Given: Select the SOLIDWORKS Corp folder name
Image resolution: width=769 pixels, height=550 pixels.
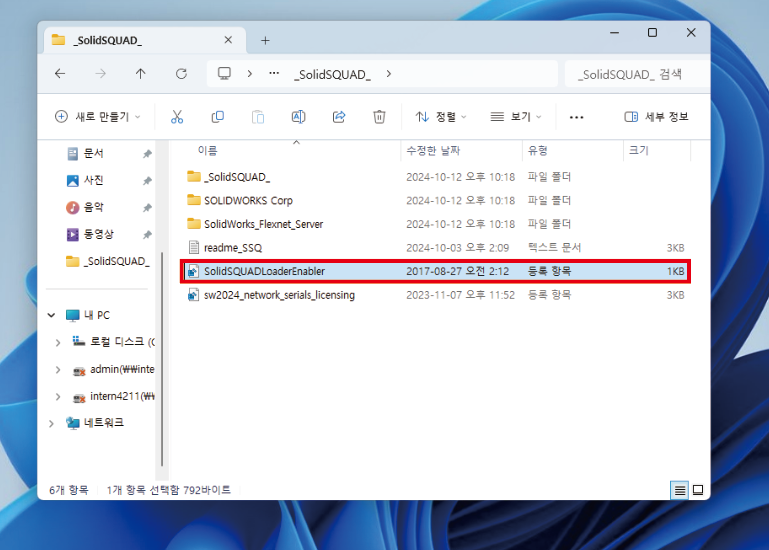Looking at the screenshot, I should (x=248, y=201).
